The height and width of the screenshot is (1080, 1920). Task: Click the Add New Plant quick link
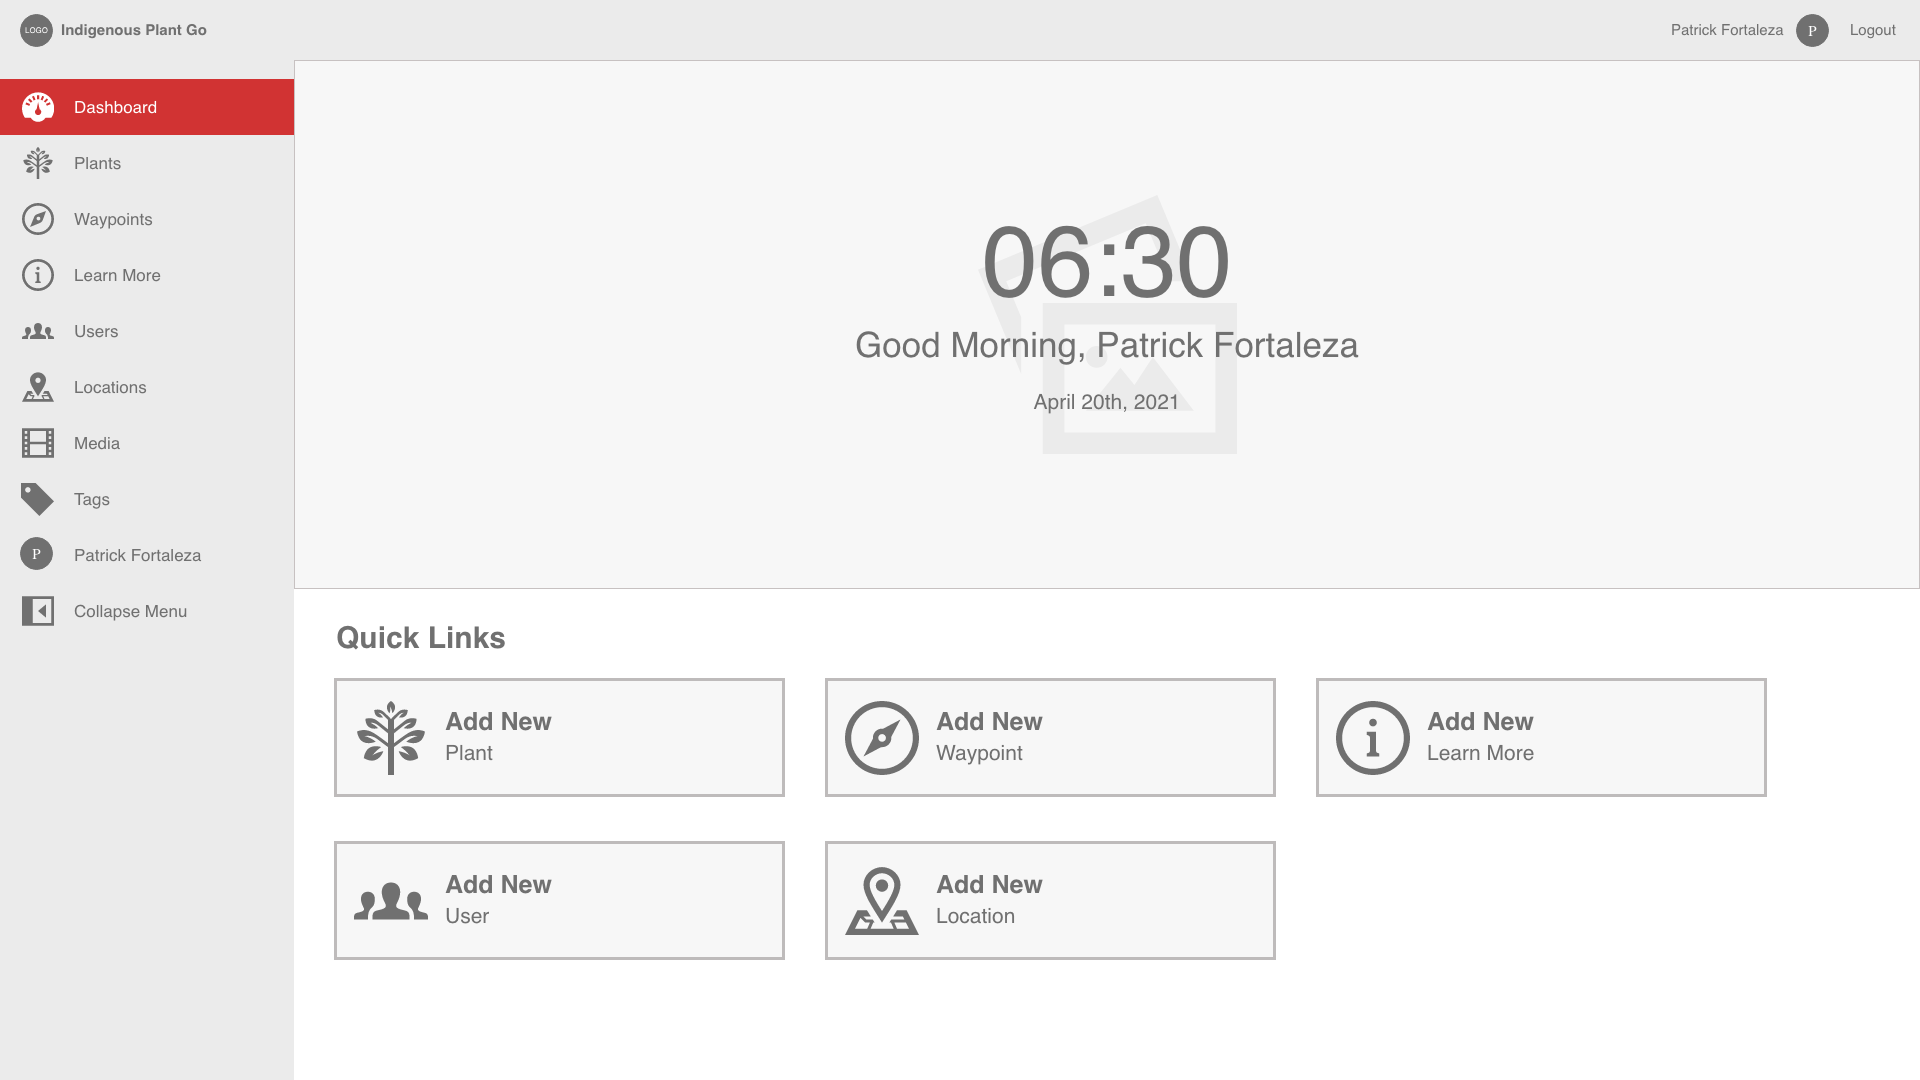(559, 738)
